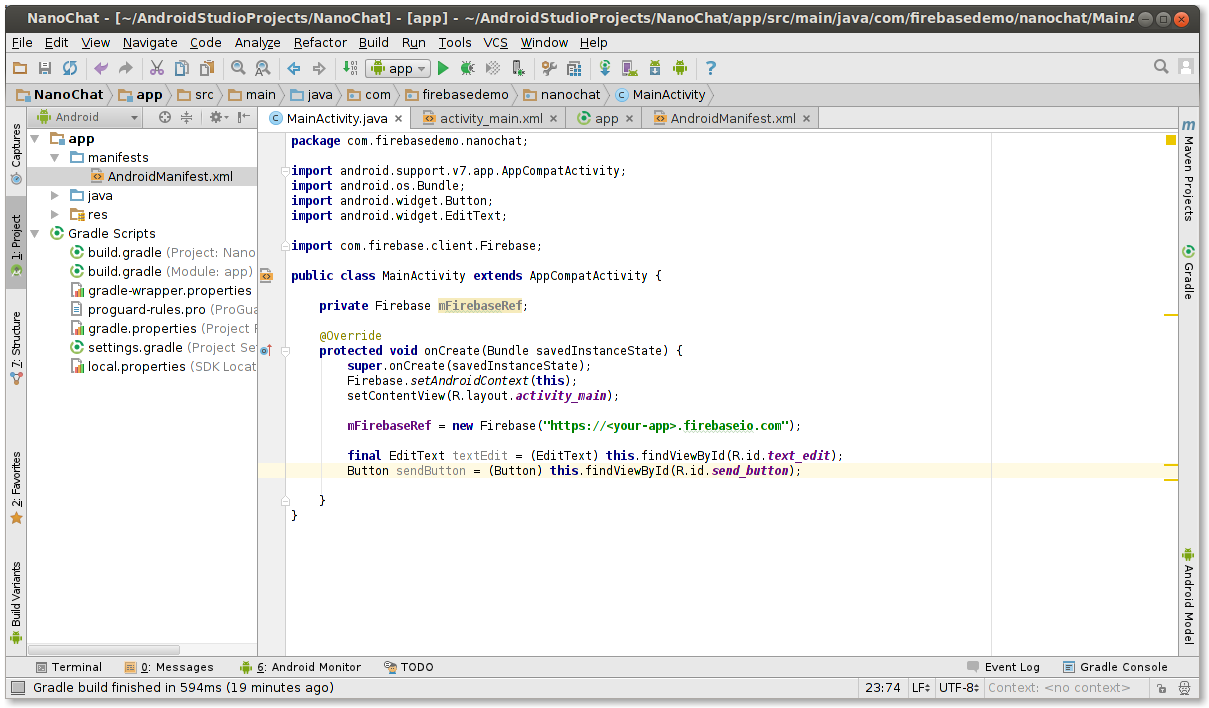Click the Paste toolbar icon
This screenshot has width=1209, height=708.
[x=206, y=68]
